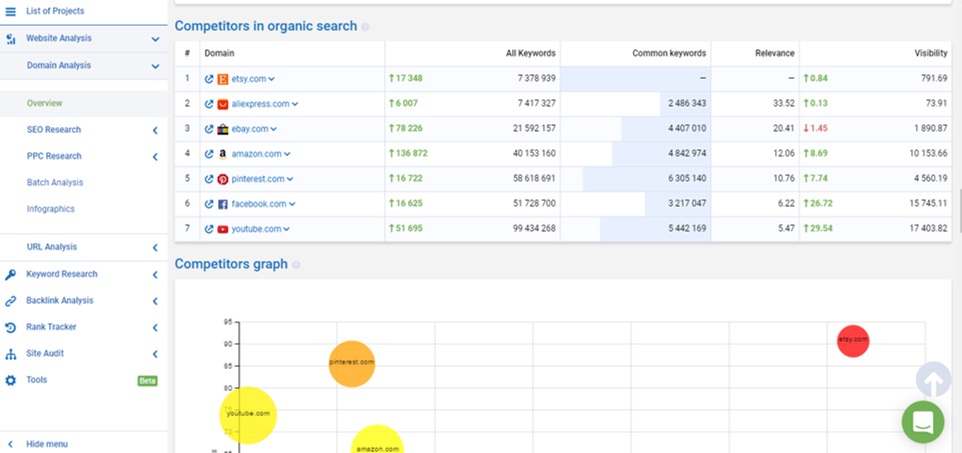Image resolution: width=962 pixels, height=453 pixels.
Task: Open the green chat support bubble
Action: pos(923,422)
